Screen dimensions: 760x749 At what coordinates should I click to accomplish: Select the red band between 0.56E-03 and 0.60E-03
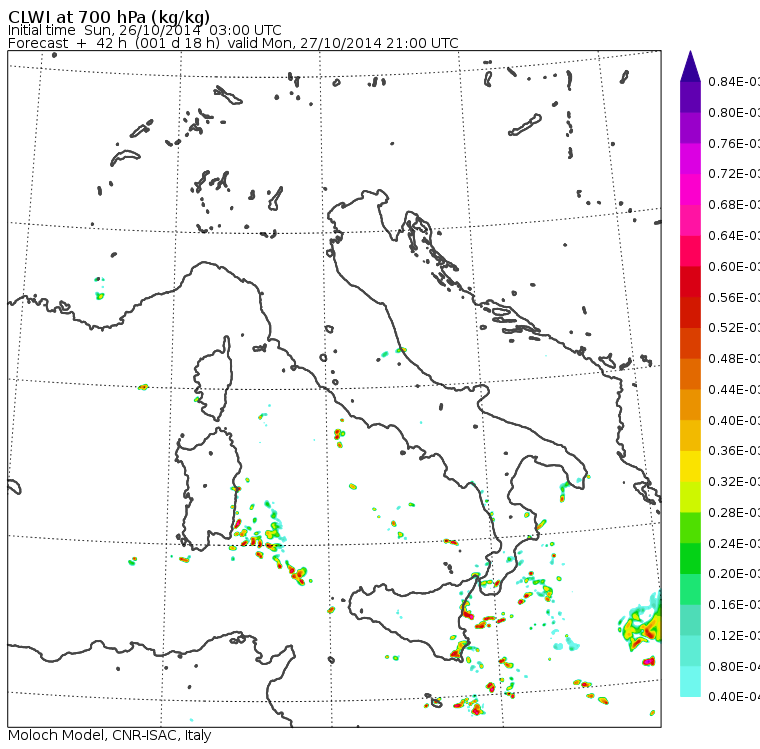tap(690, 282)
